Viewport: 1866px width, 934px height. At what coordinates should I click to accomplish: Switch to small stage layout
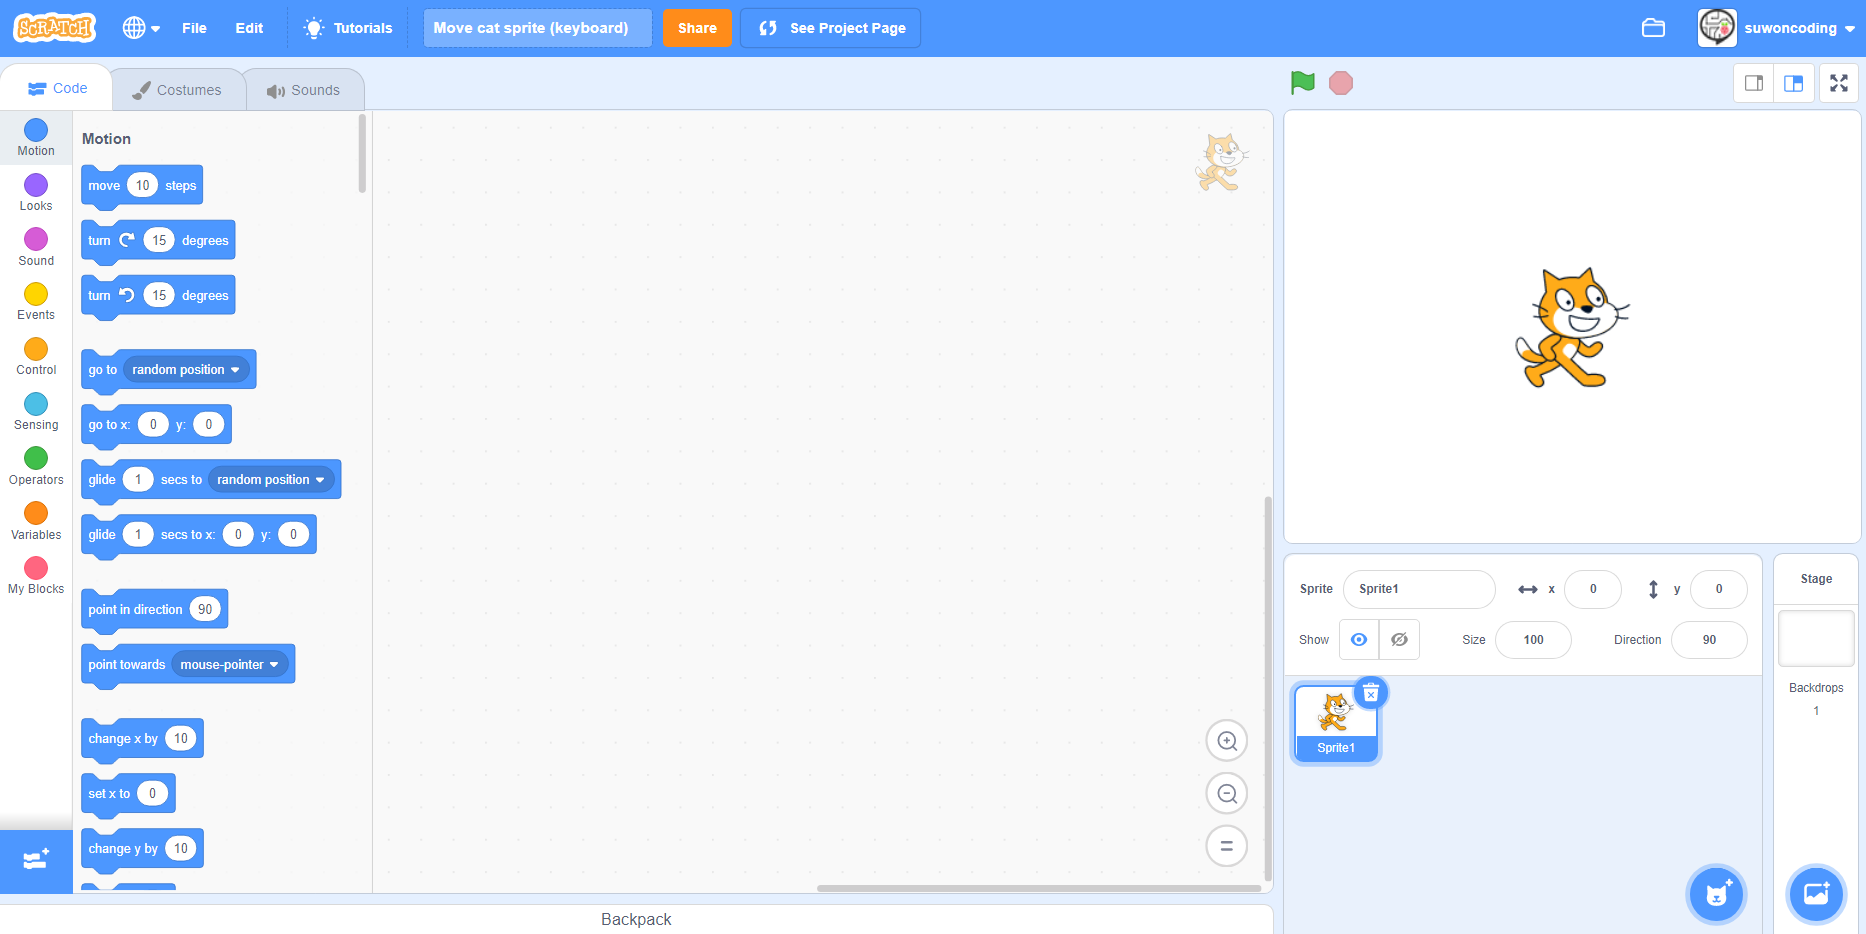pos(1754,83)
